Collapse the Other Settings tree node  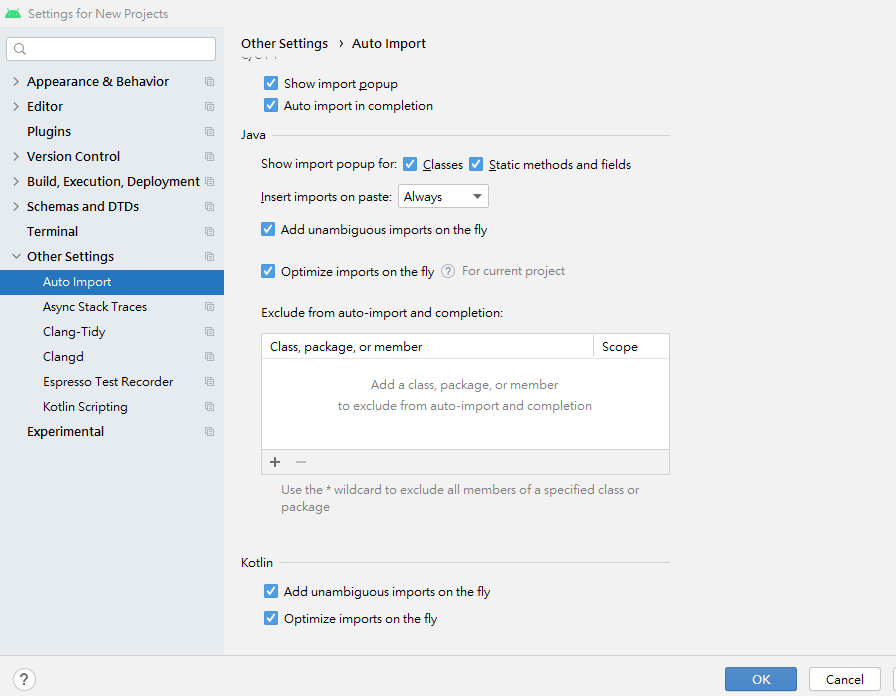[x=16, y=257]
